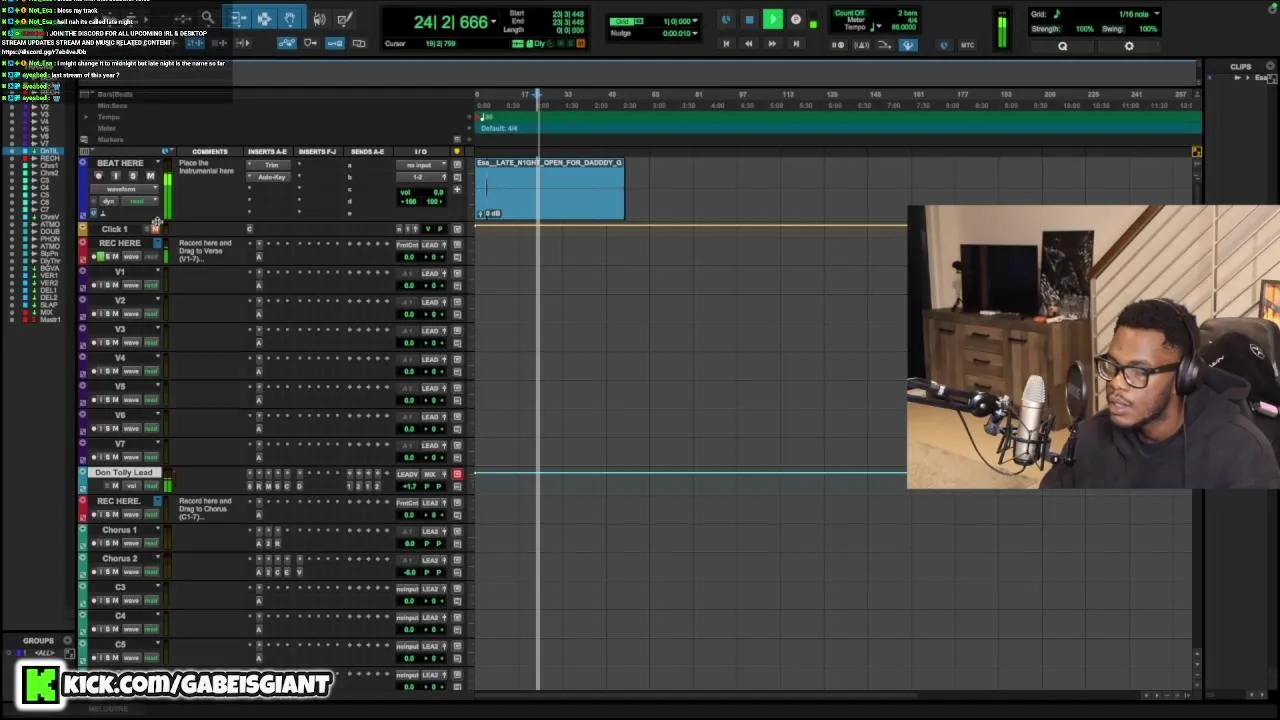This screenshot has width=1280, height=720.
Task: Mute the V1 track
Action: (115, 285)
